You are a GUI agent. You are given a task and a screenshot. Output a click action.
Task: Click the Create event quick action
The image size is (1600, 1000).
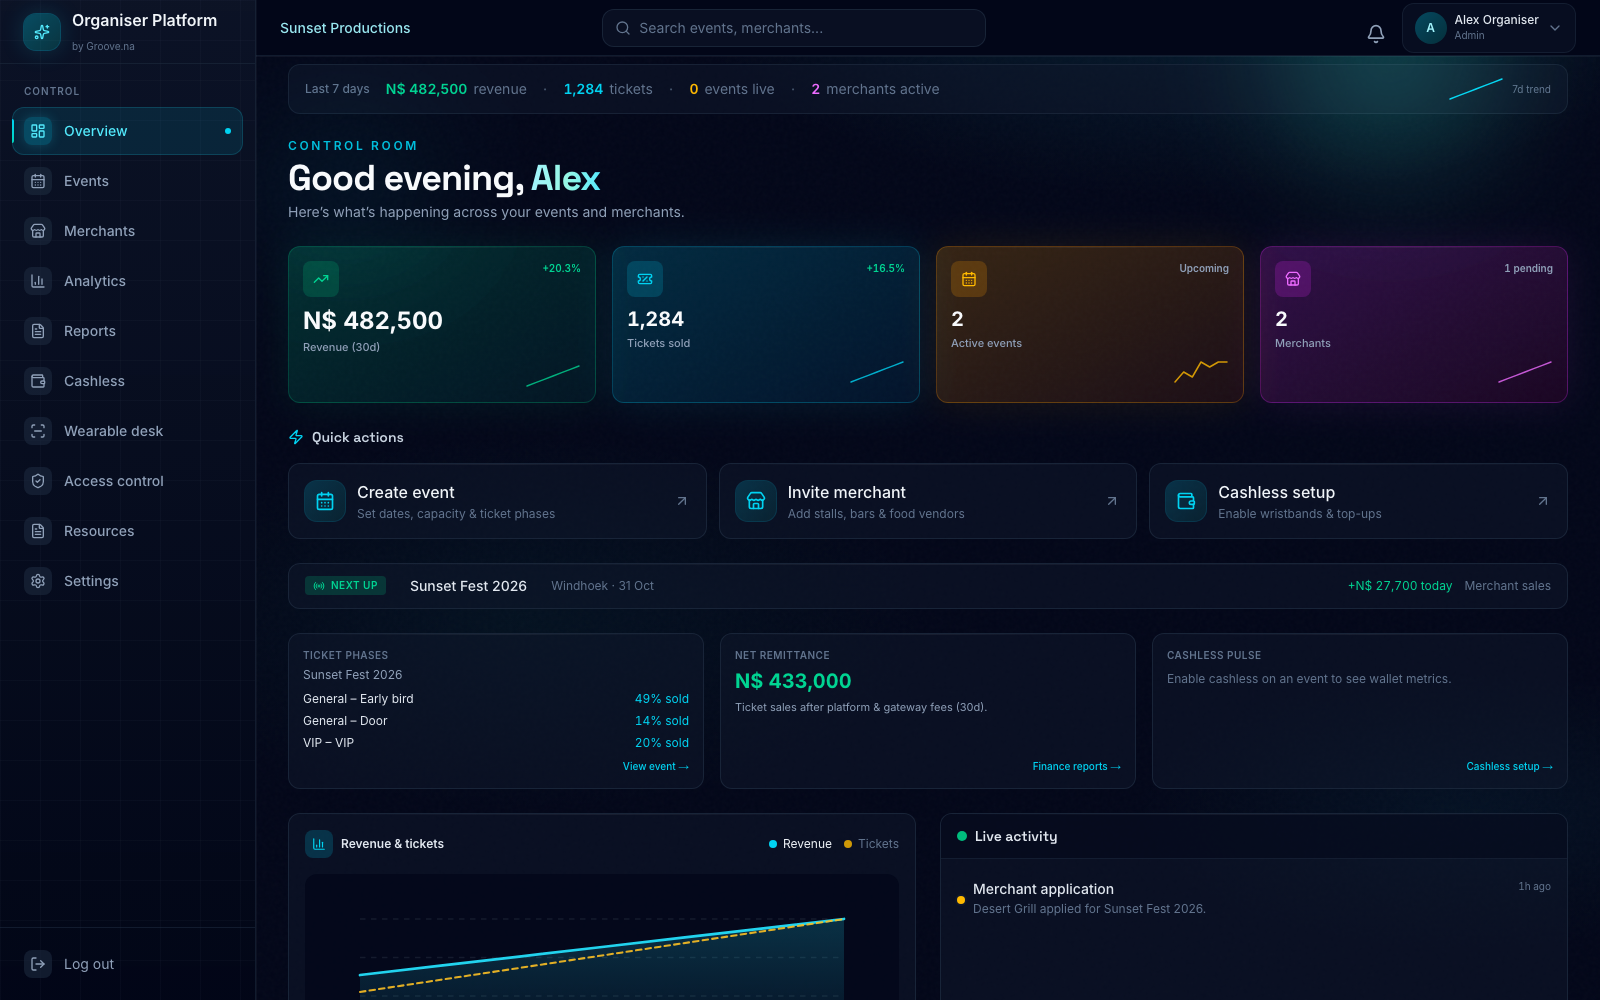point(497,501)
